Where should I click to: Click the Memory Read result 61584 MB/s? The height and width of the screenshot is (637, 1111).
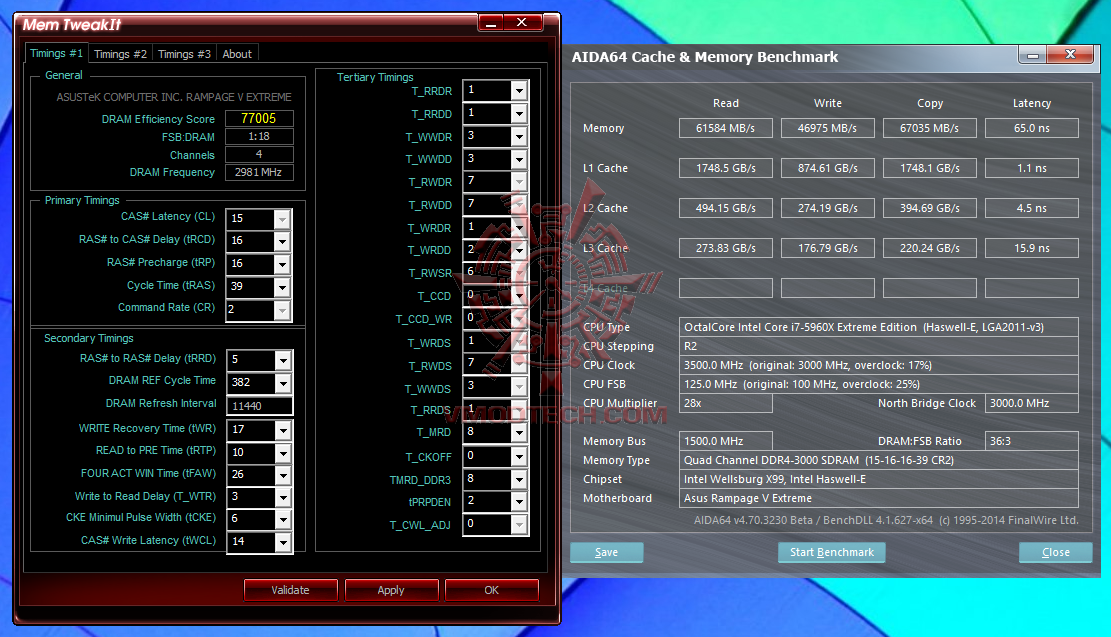click(x=726, y=128)
